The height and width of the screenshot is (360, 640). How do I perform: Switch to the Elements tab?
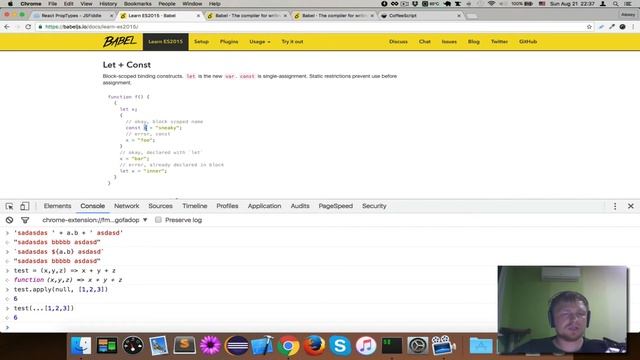57,206
